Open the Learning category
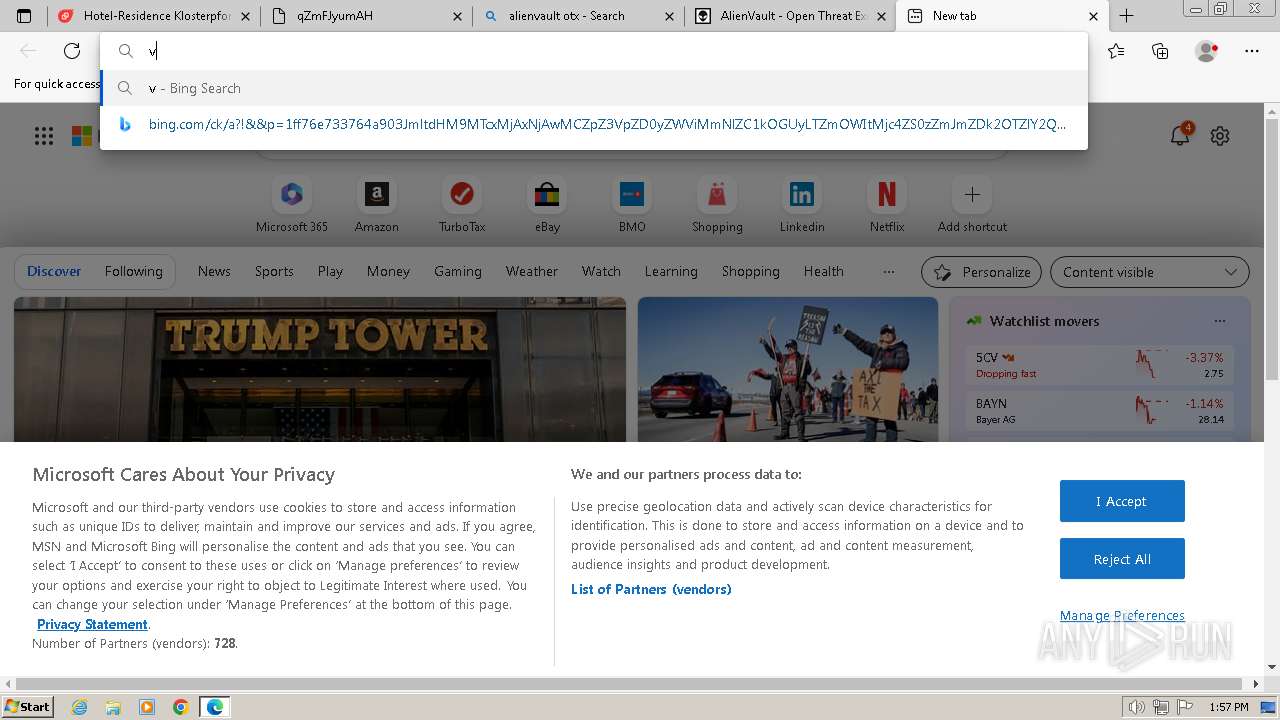The image size is (1280, 720). (671, 271)
